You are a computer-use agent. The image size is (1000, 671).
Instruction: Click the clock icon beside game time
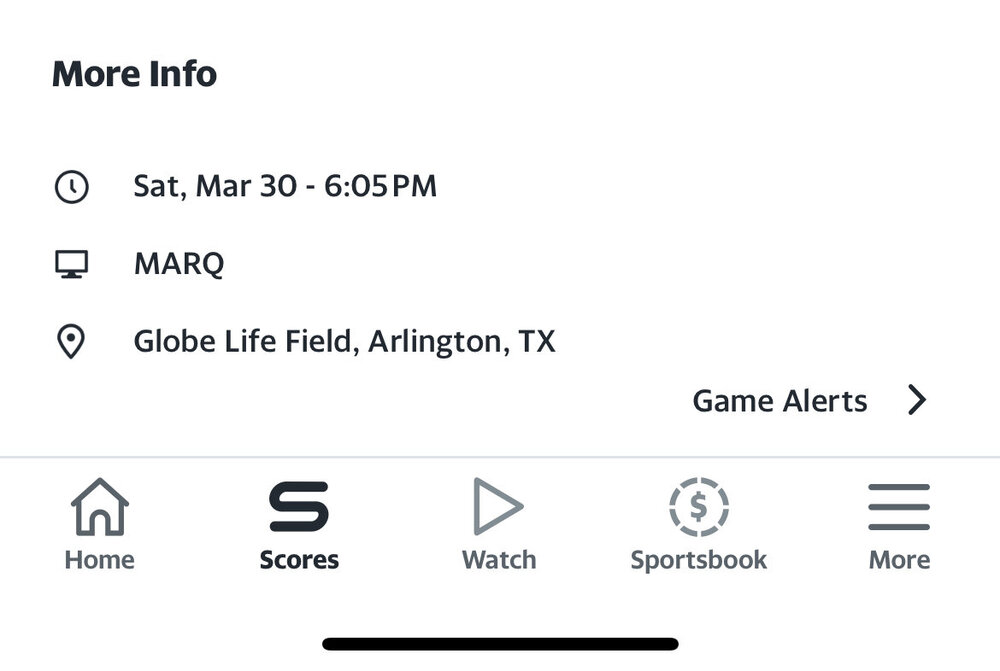(71, 186)
